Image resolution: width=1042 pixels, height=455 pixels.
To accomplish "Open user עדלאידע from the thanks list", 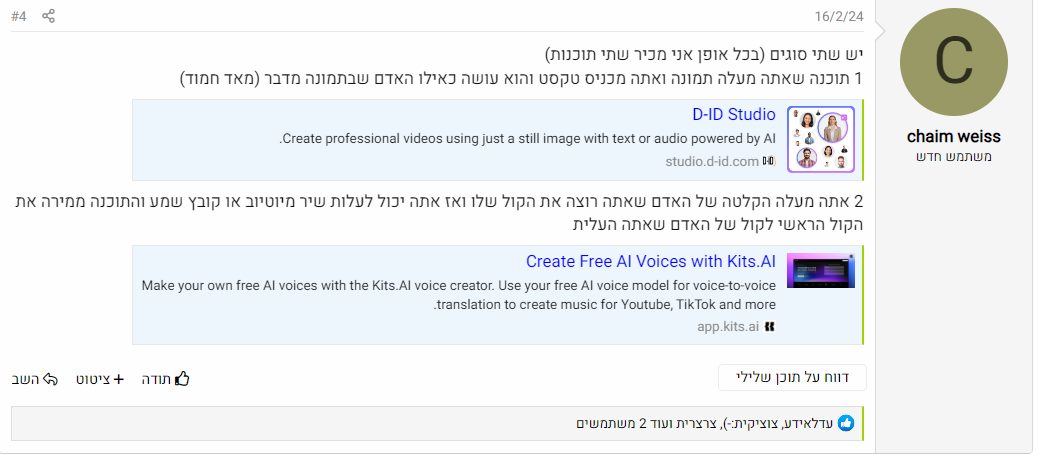I will [x=808, y=423].
